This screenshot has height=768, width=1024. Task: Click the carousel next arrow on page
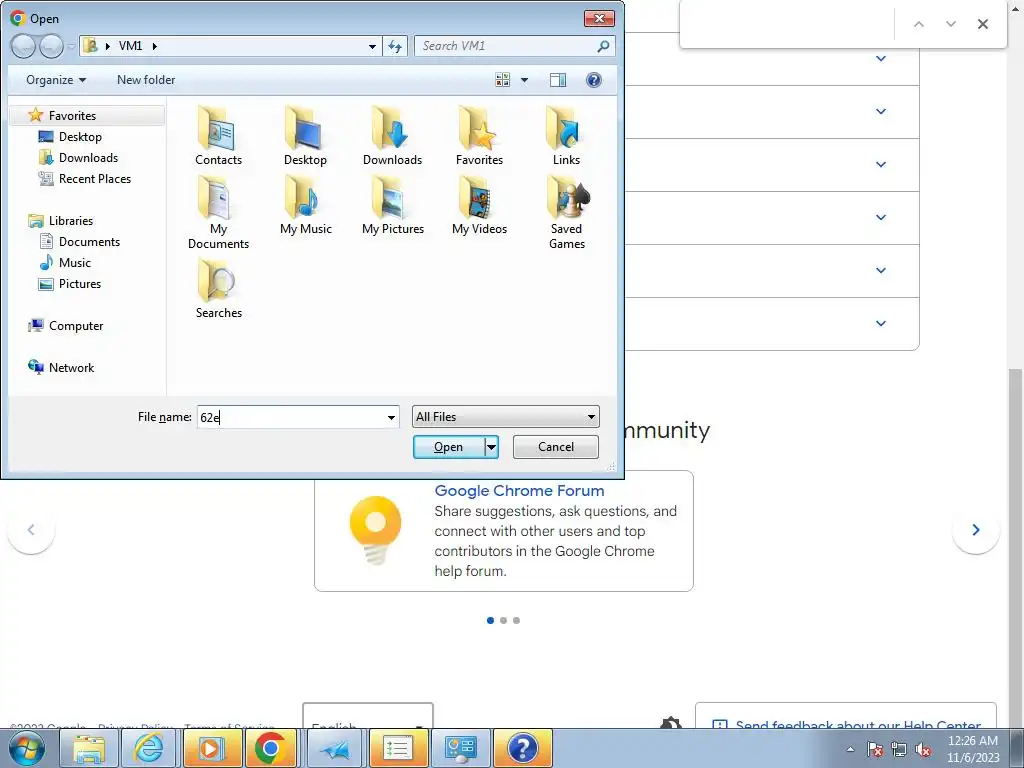tap(976, 530)
